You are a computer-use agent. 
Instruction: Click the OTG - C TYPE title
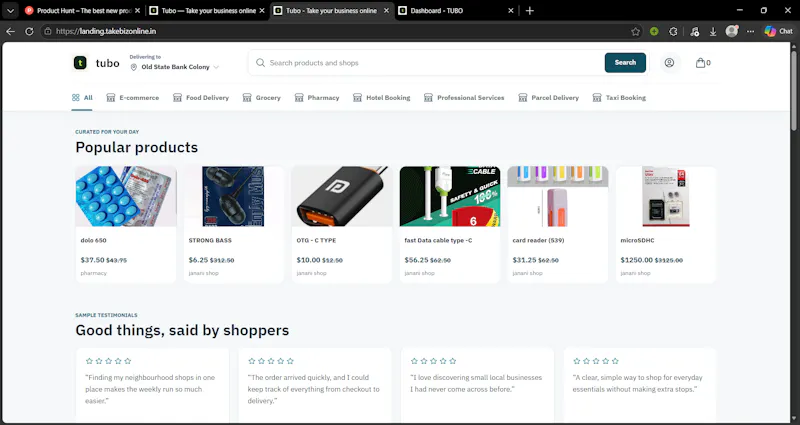tap(316, 240)
